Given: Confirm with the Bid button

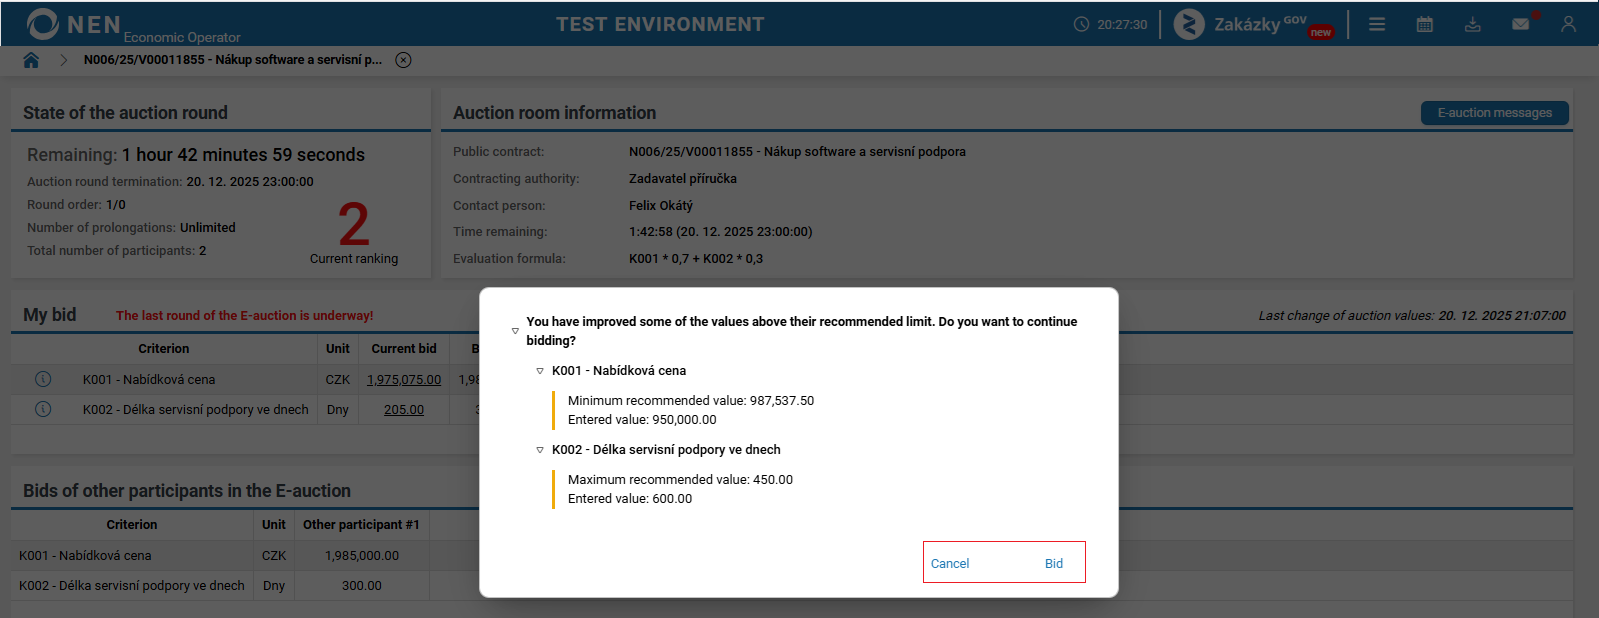Looking at the screenshot, I should pyautogui.click(x=1054, y=564).
